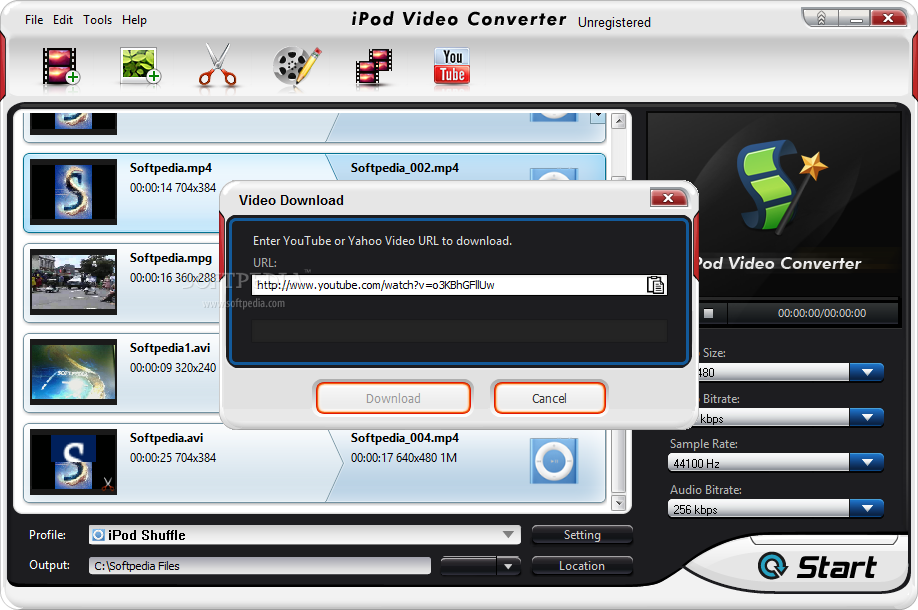Screen dimensions: 918x610
Task: Click the Setting button
Action: click(x=582, y=534)
